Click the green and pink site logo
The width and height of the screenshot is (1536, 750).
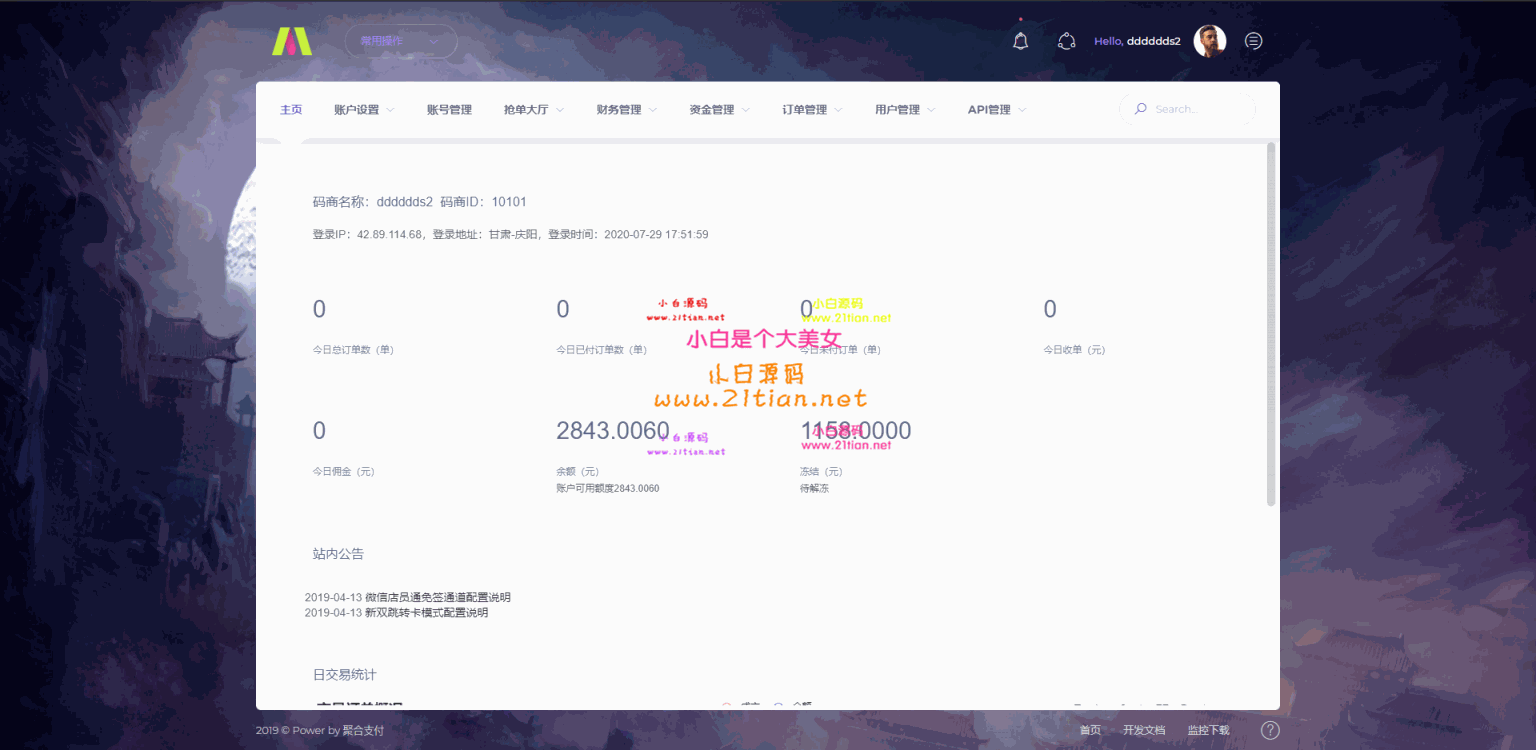pos(292,41)
